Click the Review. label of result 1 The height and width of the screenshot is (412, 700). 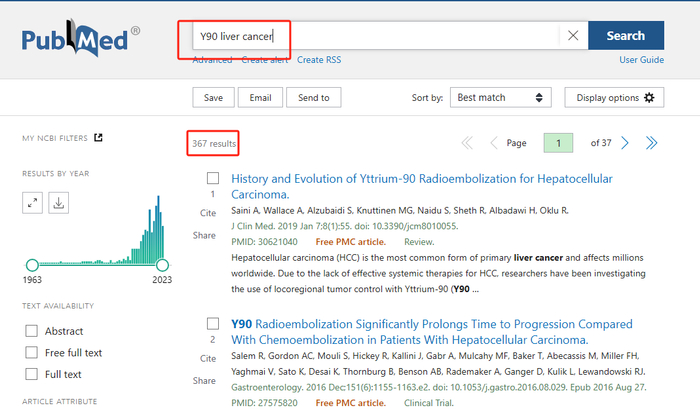(x=419, y=242)
